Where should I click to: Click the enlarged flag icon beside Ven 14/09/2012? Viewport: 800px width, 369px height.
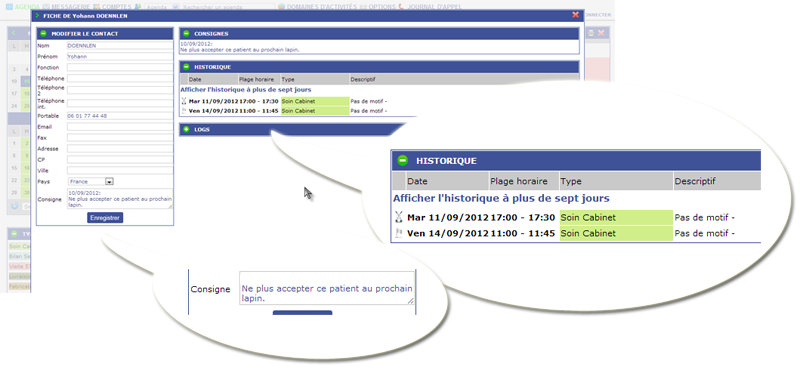[x=399, y=234]
